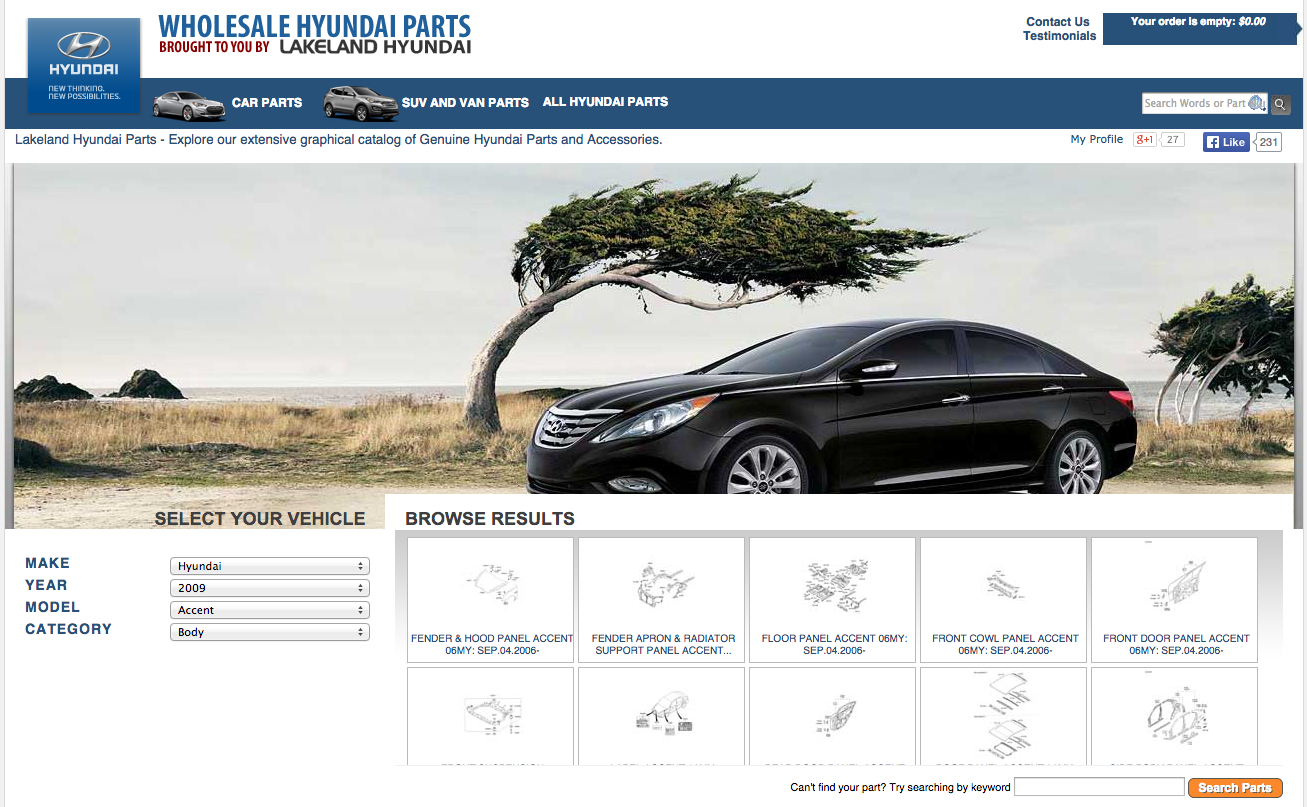Click the Google +1 button

point(1145,140)
